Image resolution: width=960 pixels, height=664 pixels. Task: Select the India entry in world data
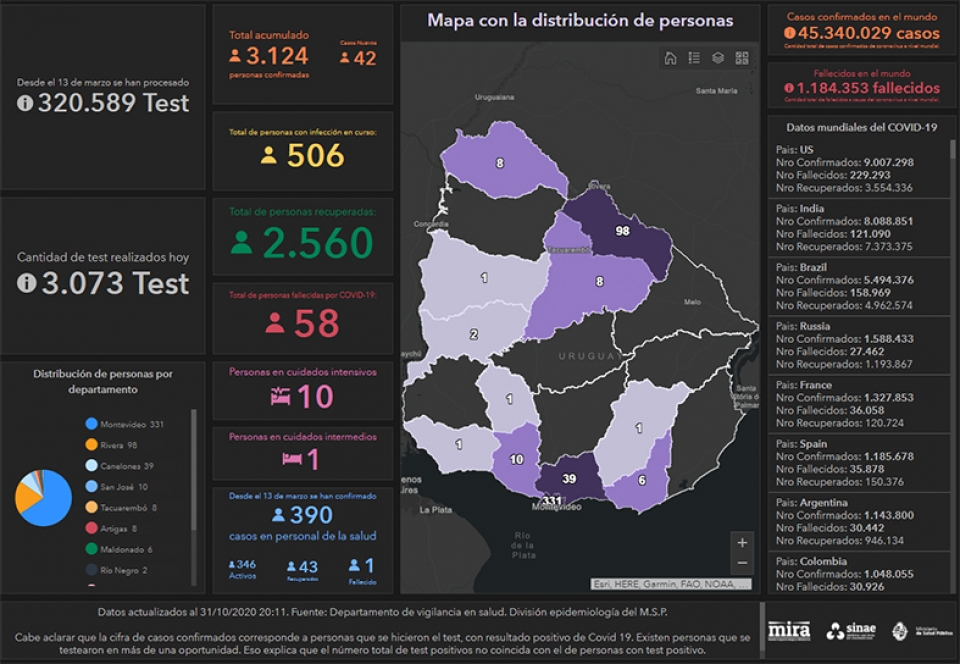pos(859,228)
